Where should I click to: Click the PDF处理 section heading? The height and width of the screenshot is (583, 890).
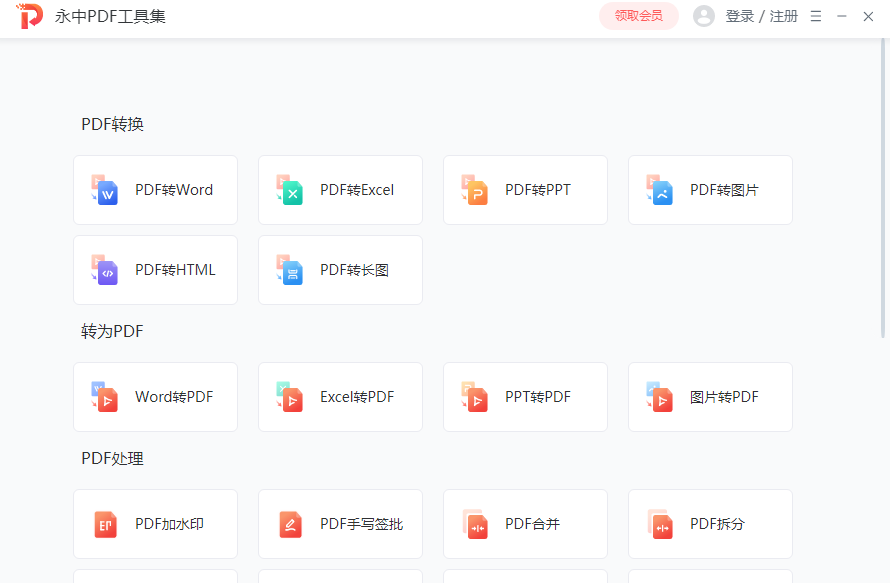click(x=112, y=459)
